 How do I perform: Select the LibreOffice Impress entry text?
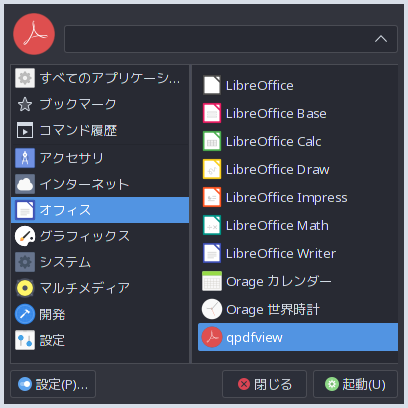click(286, 198)
